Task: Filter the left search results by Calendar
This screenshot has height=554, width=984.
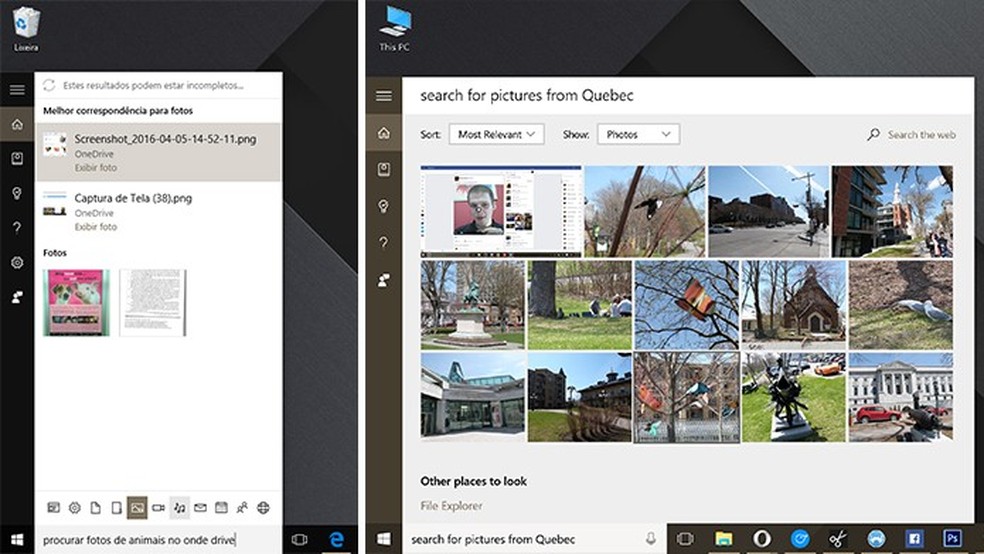Action: (x=221, y=508)
